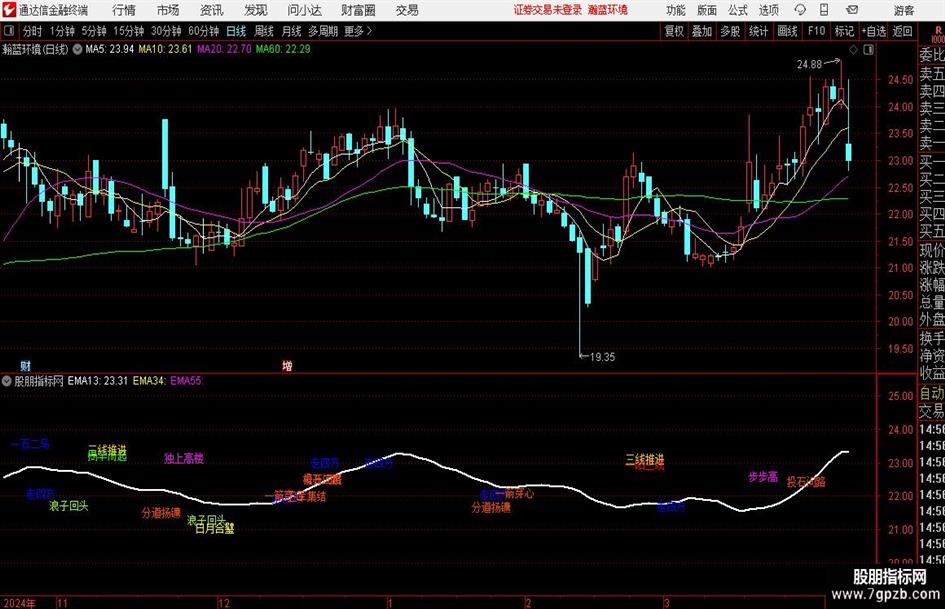The image size is (945, 609).
Task: Add stock with the +自选 button
Action: coord(873,31)
